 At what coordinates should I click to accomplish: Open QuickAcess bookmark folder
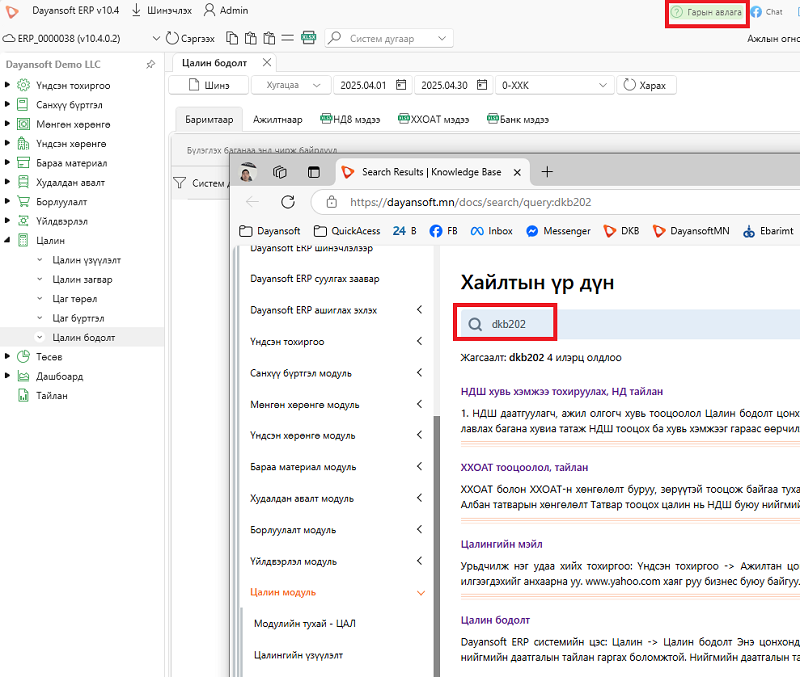[347, 231]
